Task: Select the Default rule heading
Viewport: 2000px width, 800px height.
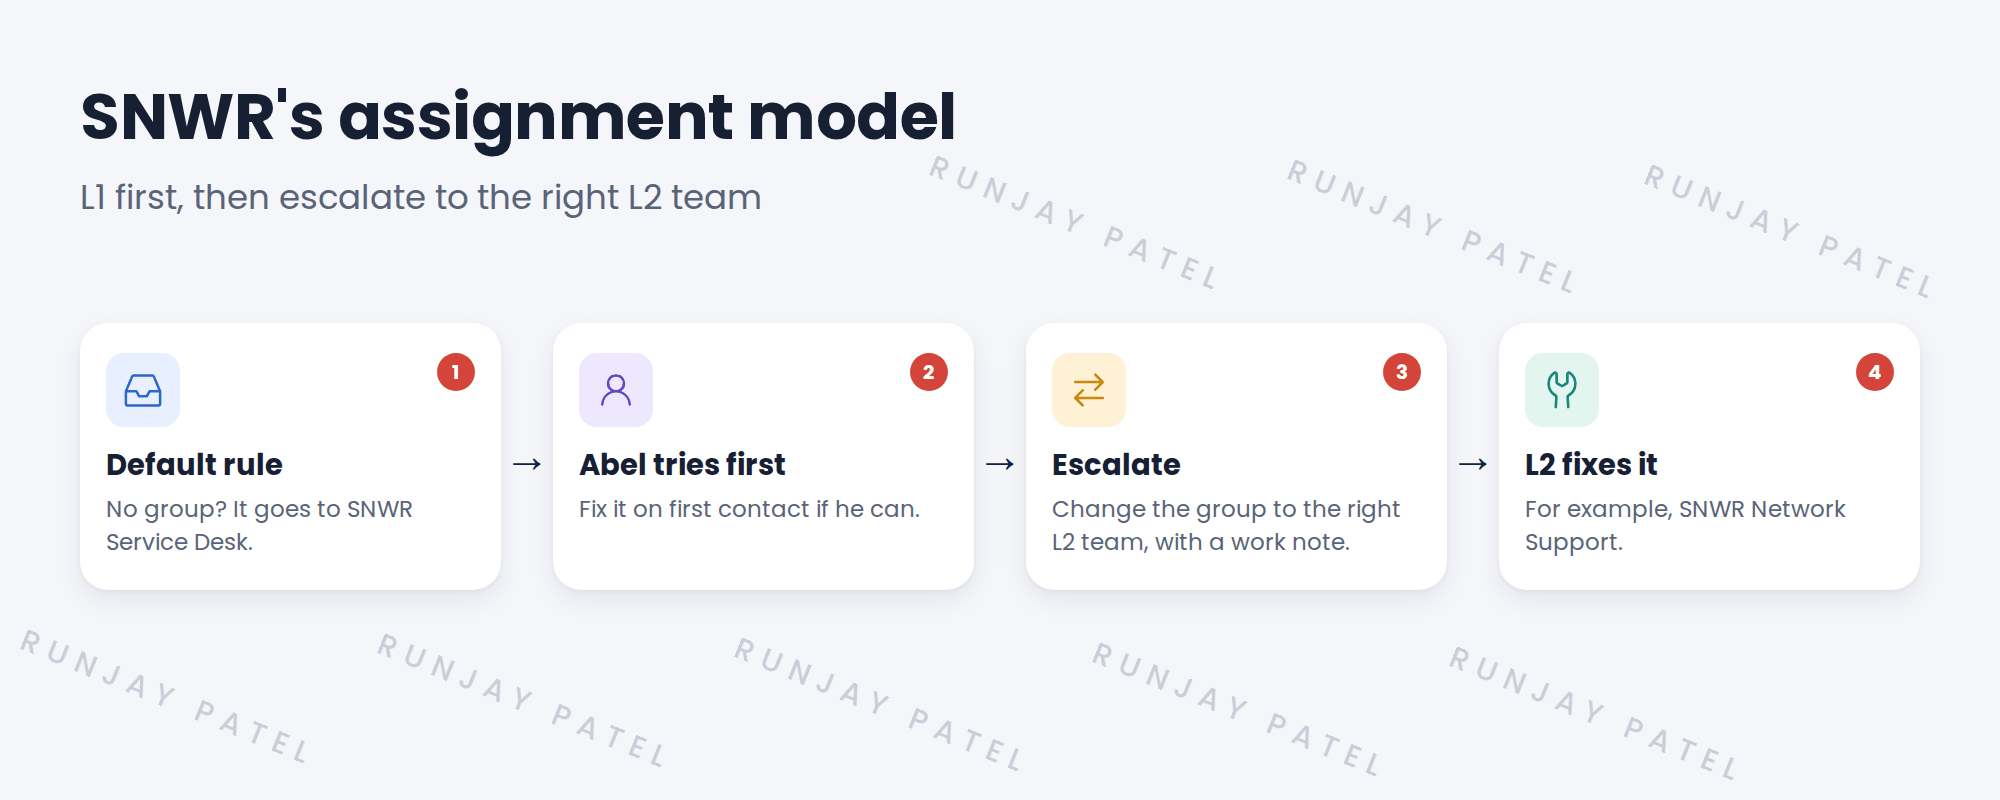Action: (194, 465)
